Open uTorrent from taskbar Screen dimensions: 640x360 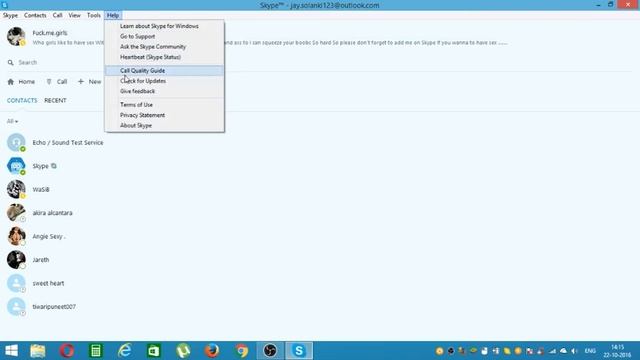pyautogui.click(x=183, y=351)
